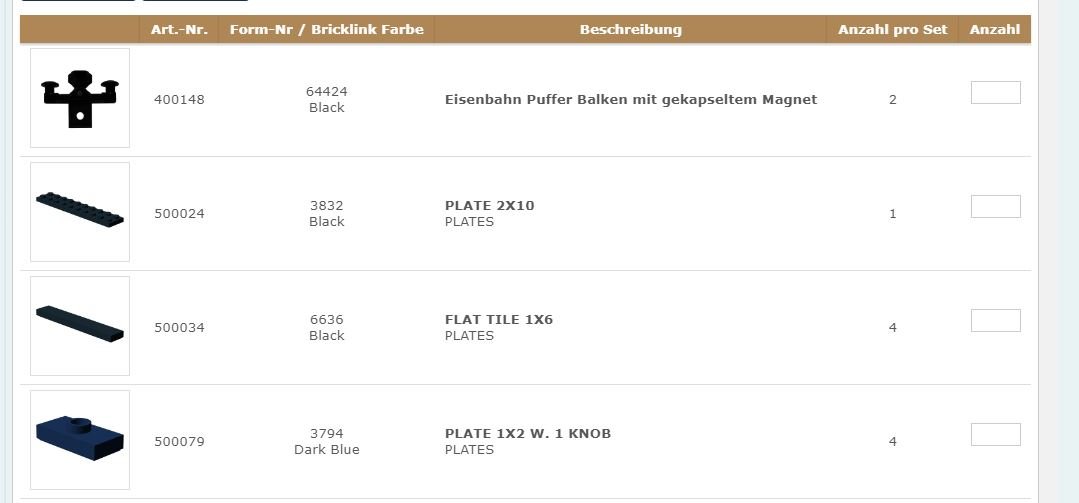Focus the Anzahl field for Plate 2x10
Screen dimensions: 1079x503
tap(995, 207)
